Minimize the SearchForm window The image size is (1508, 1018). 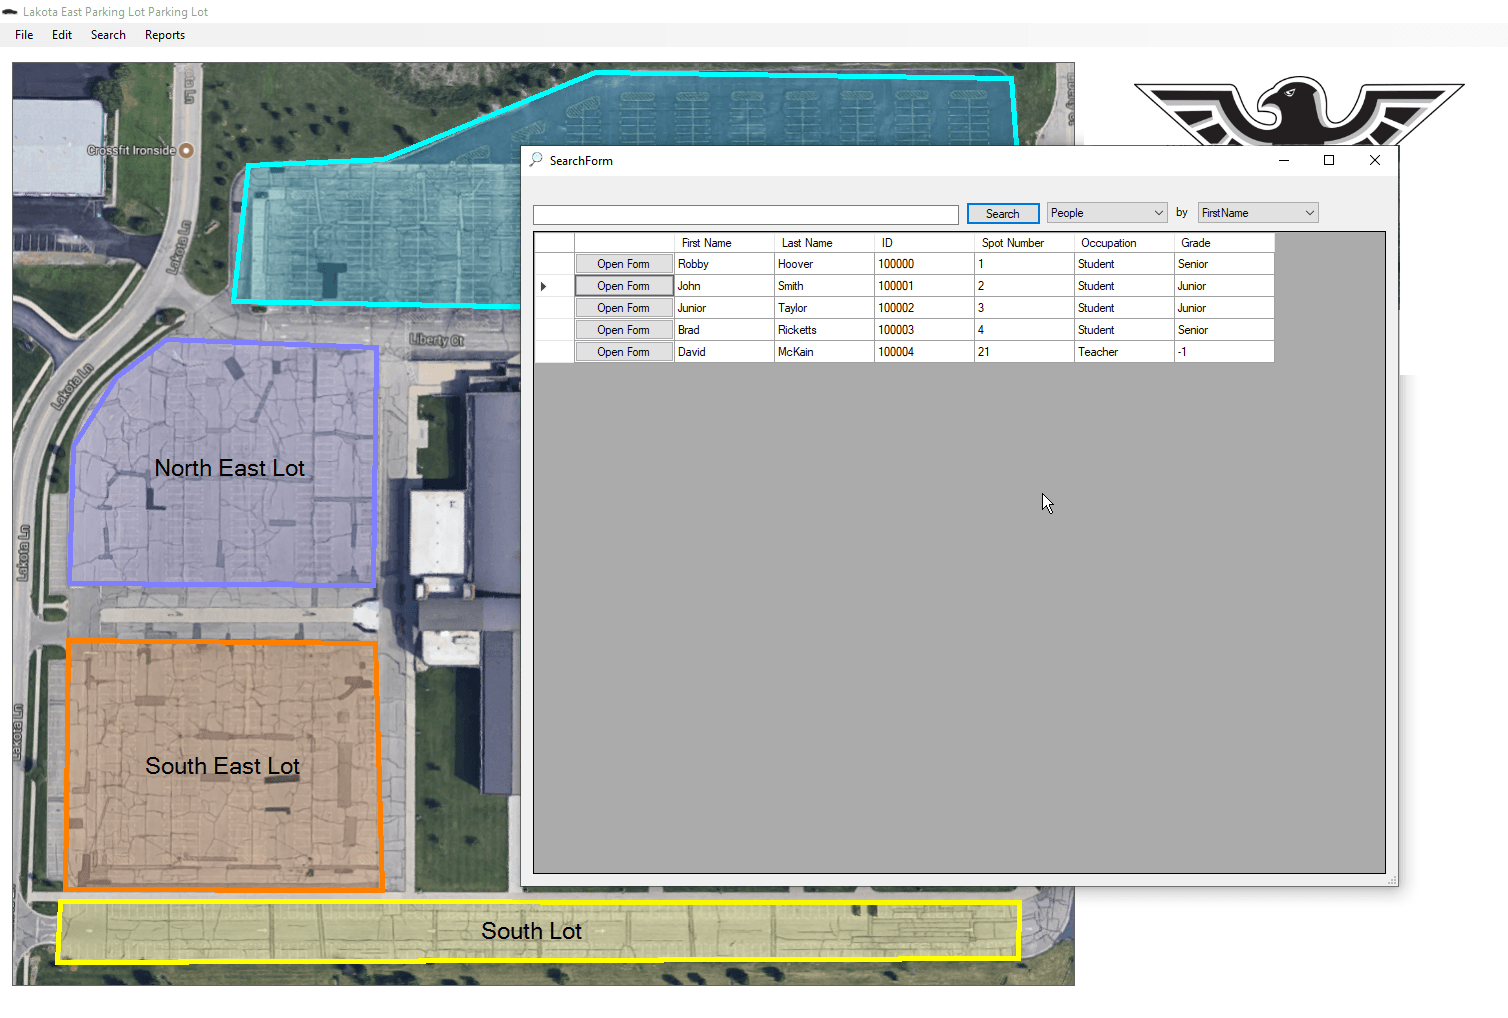click(x=1284, y=160)
